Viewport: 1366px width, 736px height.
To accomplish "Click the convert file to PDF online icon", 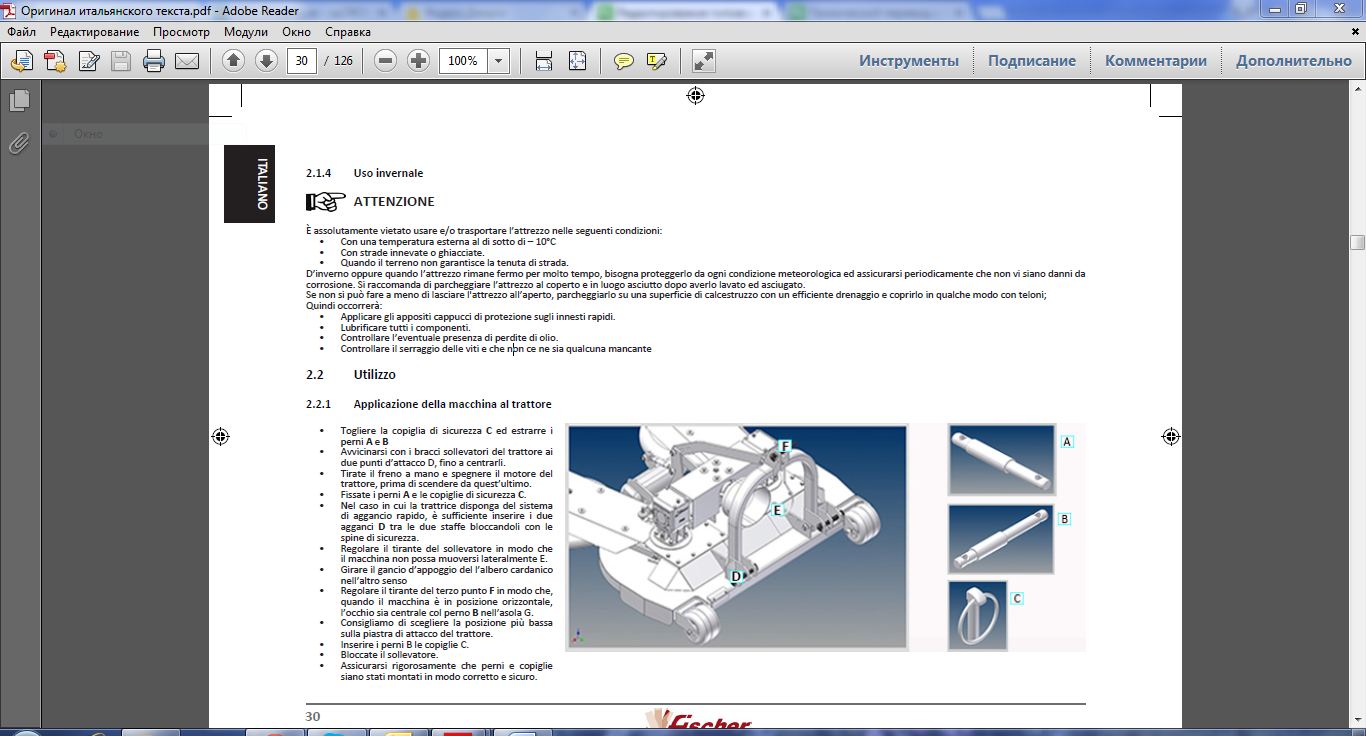I will pos(21,61).
